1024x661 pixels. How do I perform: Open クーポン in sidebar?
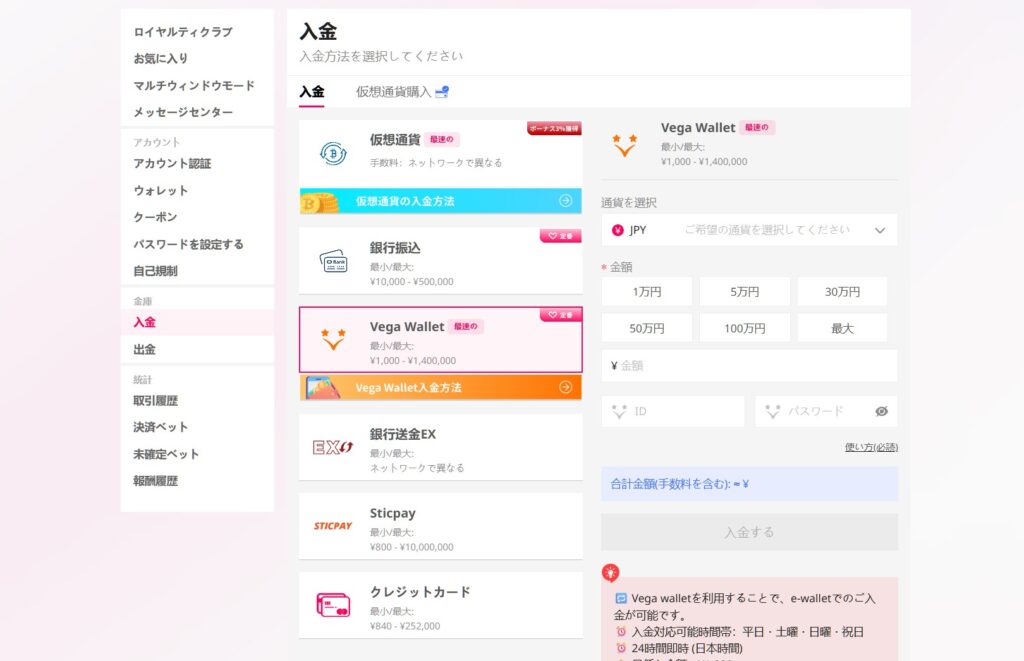click(x=155, y=217)
